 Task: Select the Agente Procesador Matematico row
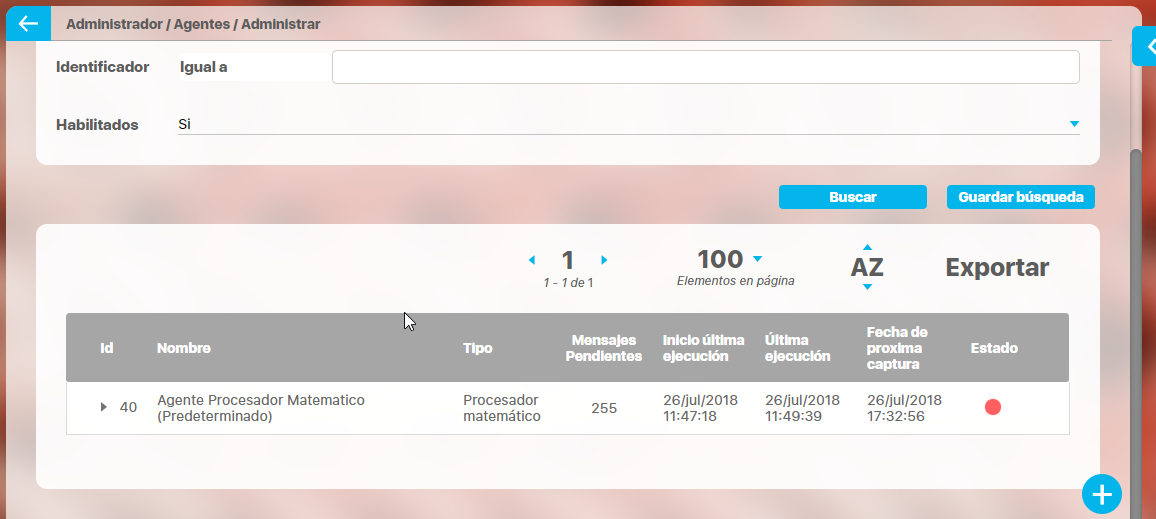tap(261, 407)
